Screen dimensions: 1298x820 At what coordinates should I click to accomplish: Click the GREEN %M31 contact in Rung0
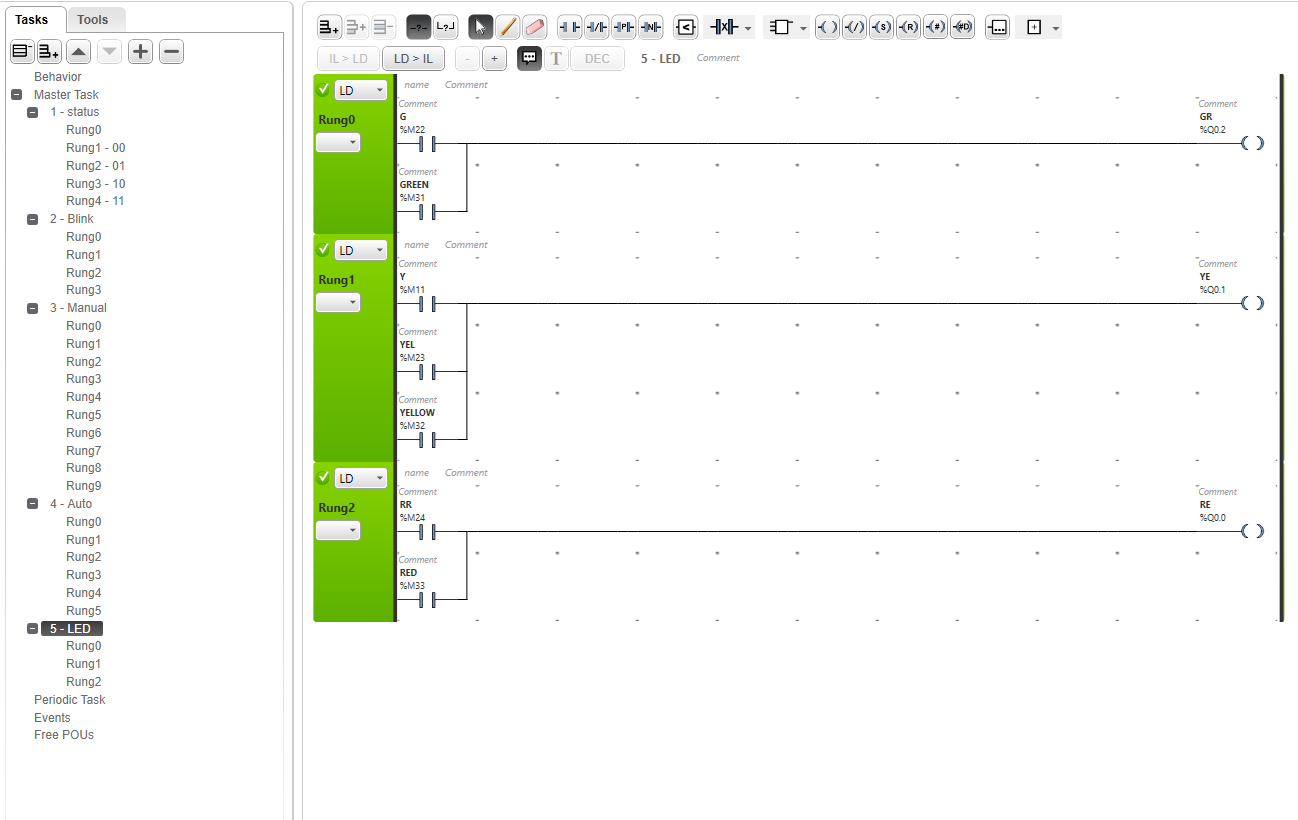tap(427, 211)
